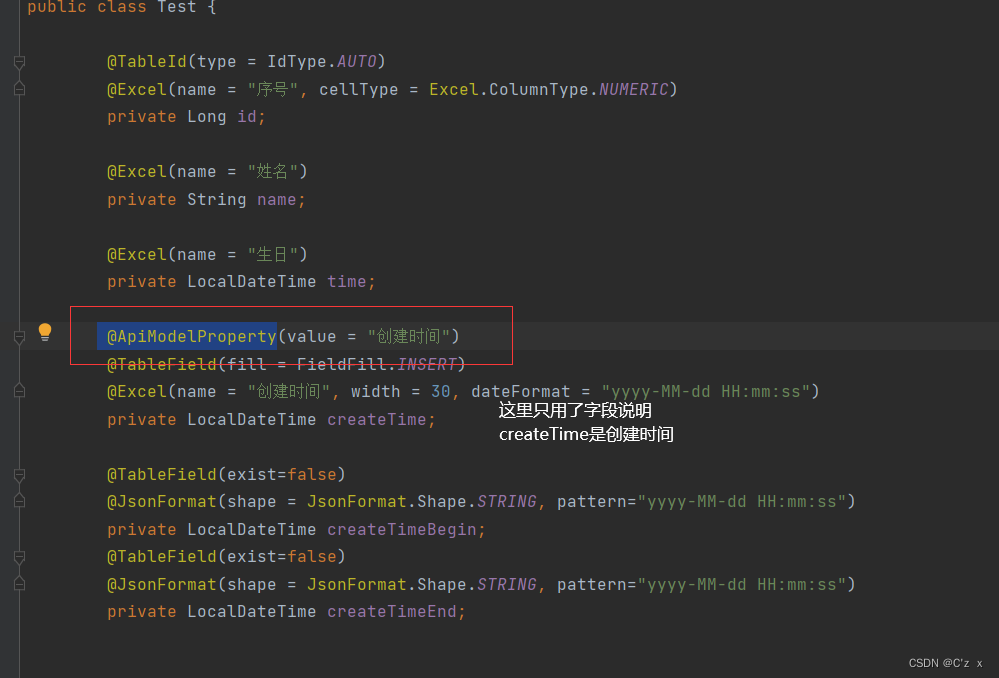
Task: Click the "生日" string literal
Action: (272, 254)
